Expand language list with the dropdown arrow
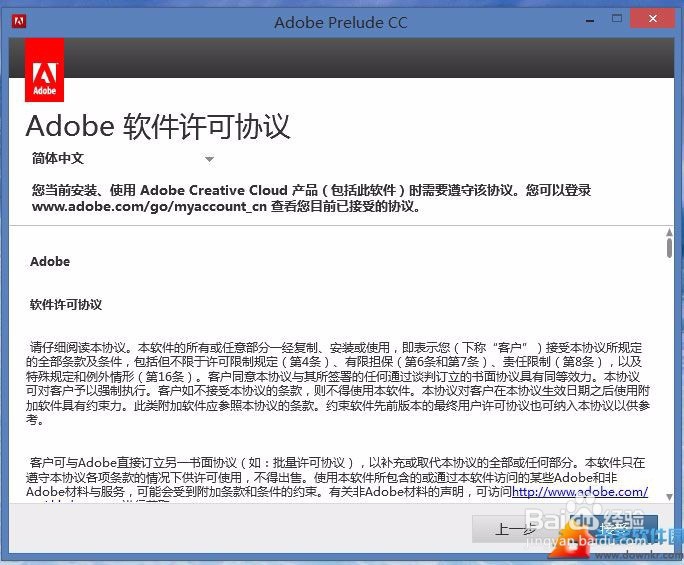The height and width of the screenshot is (565, 684). point(209,159)
